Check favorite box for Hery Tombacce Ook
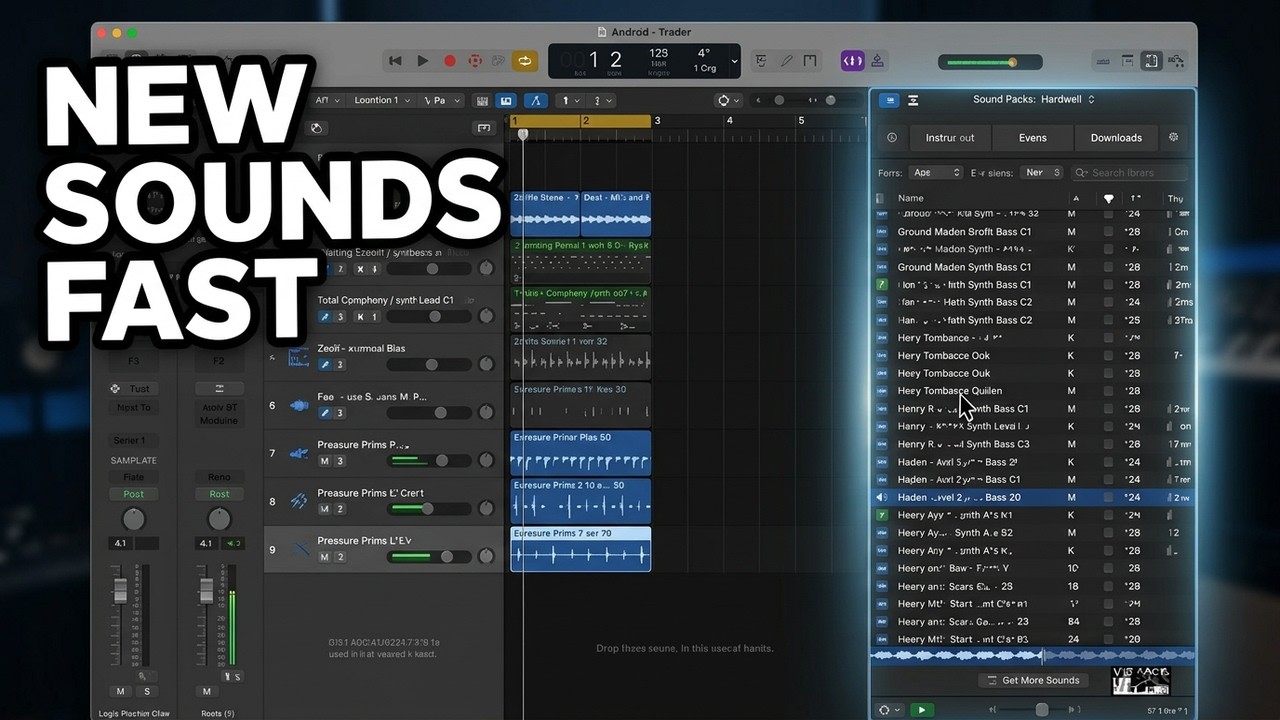This screenshot has width=1280, height=720. point(1108,356)
